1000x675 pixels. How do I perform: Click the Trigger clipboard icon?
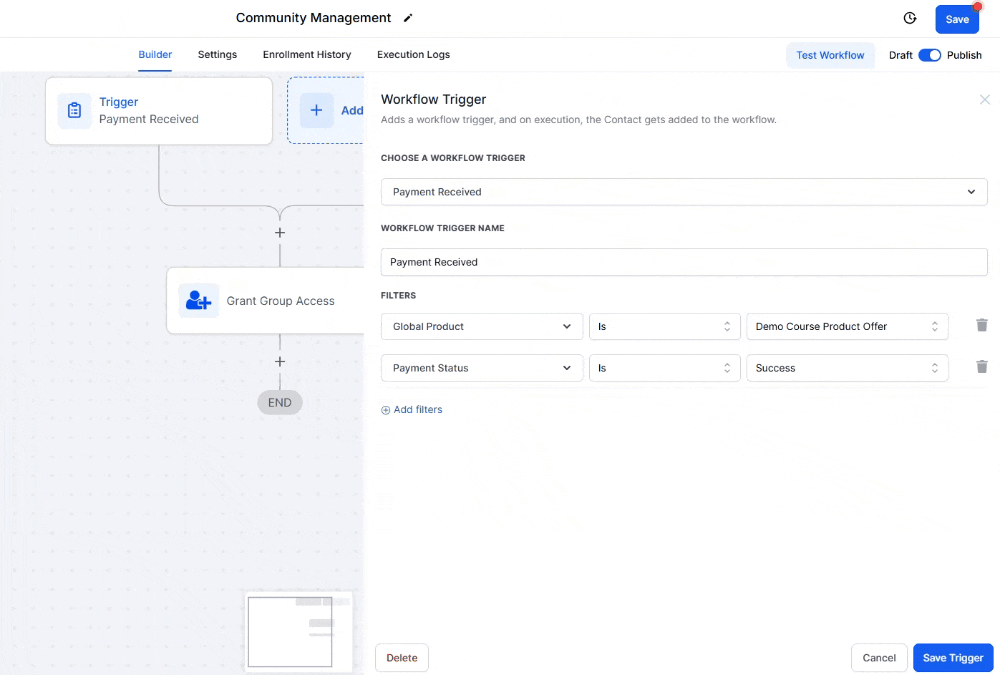75,110
